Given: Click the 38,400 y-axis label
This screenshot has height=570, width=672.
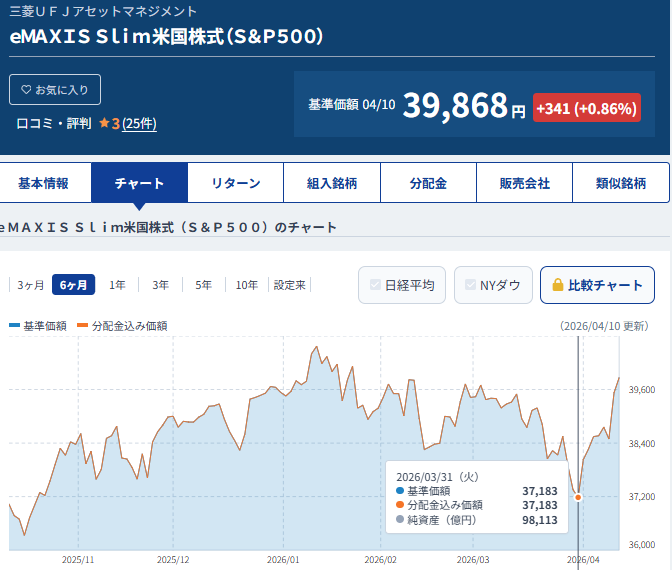Looking at the screenshot, I should (x=642, y=444).
